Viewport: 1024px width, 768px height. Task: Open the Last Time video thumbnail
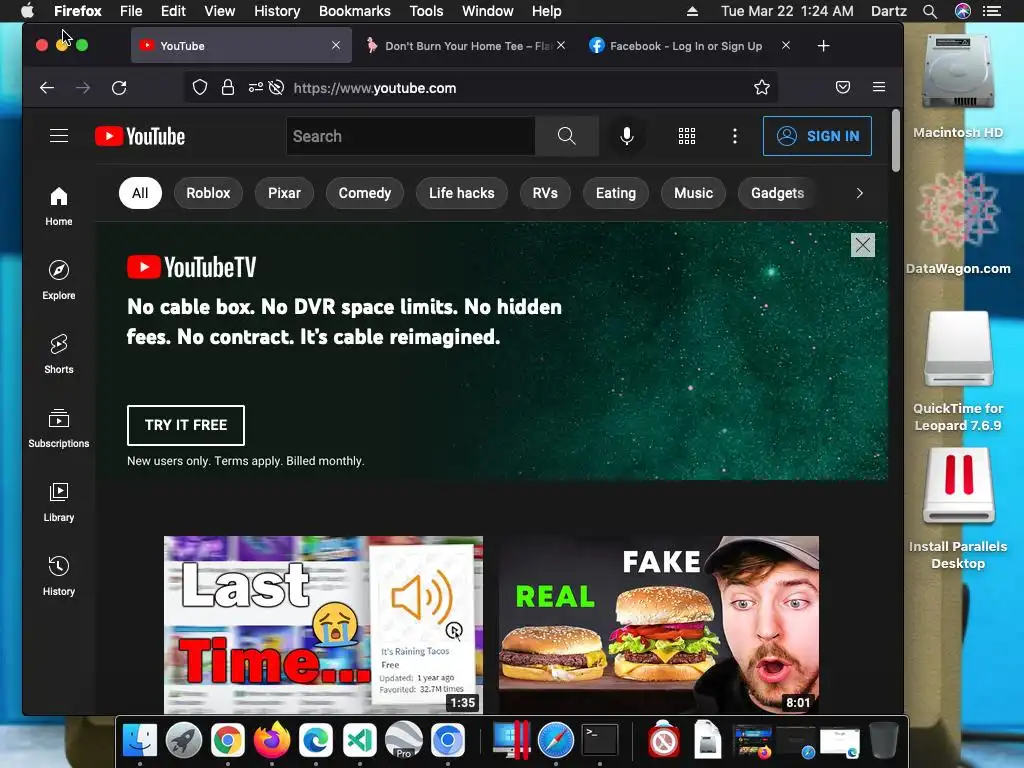pyautogui.click(x=323, y=625)
